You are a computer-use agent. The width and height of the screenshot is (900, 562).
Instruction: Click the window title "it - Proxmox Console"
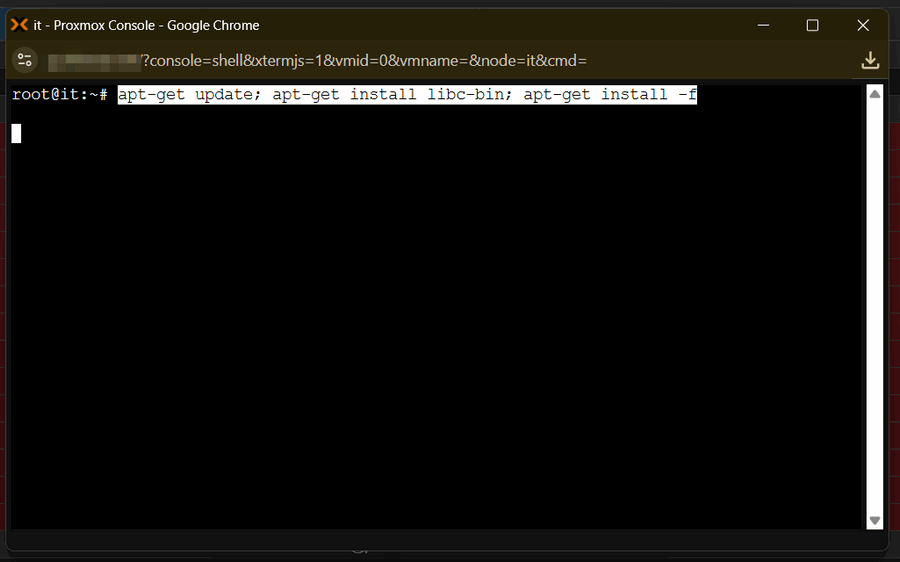click(146, 25)
